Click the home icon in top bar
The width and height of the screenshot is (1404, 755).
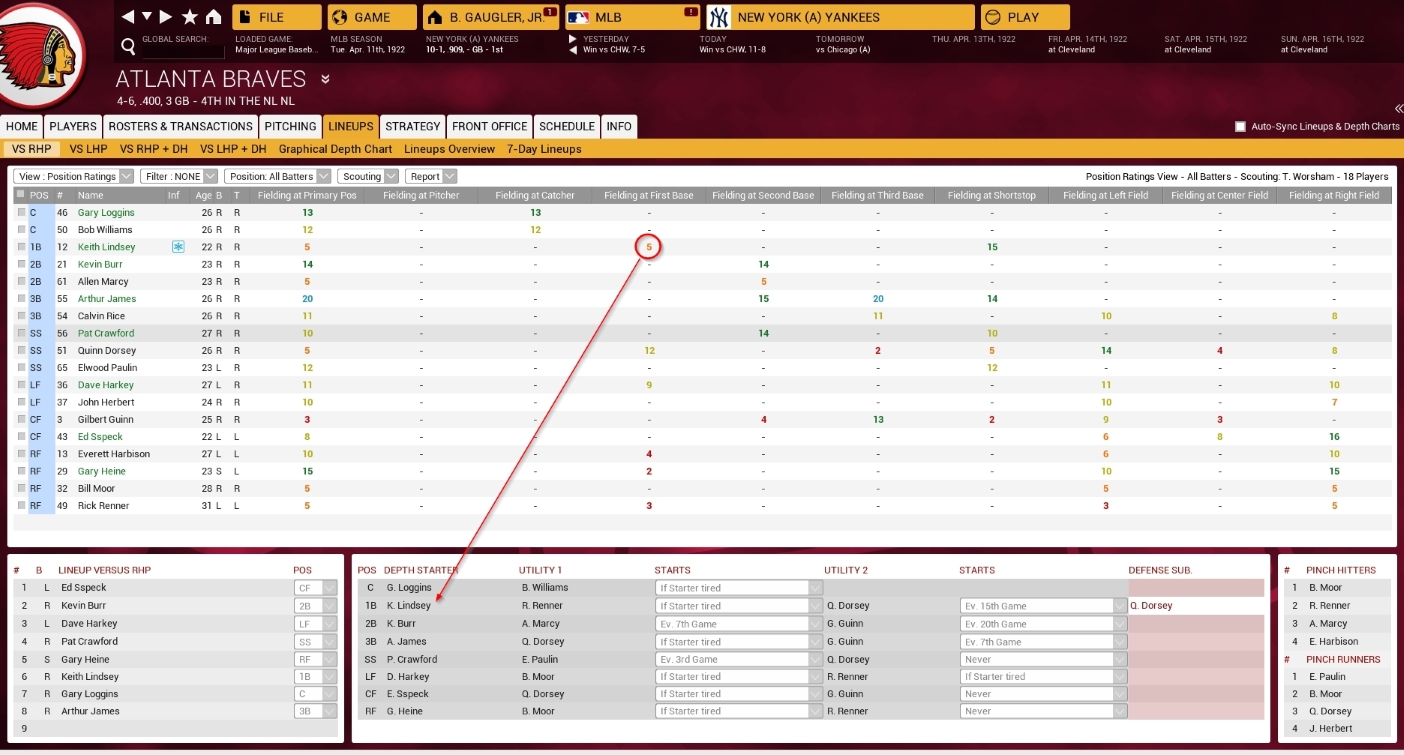[x=213, y=17]
